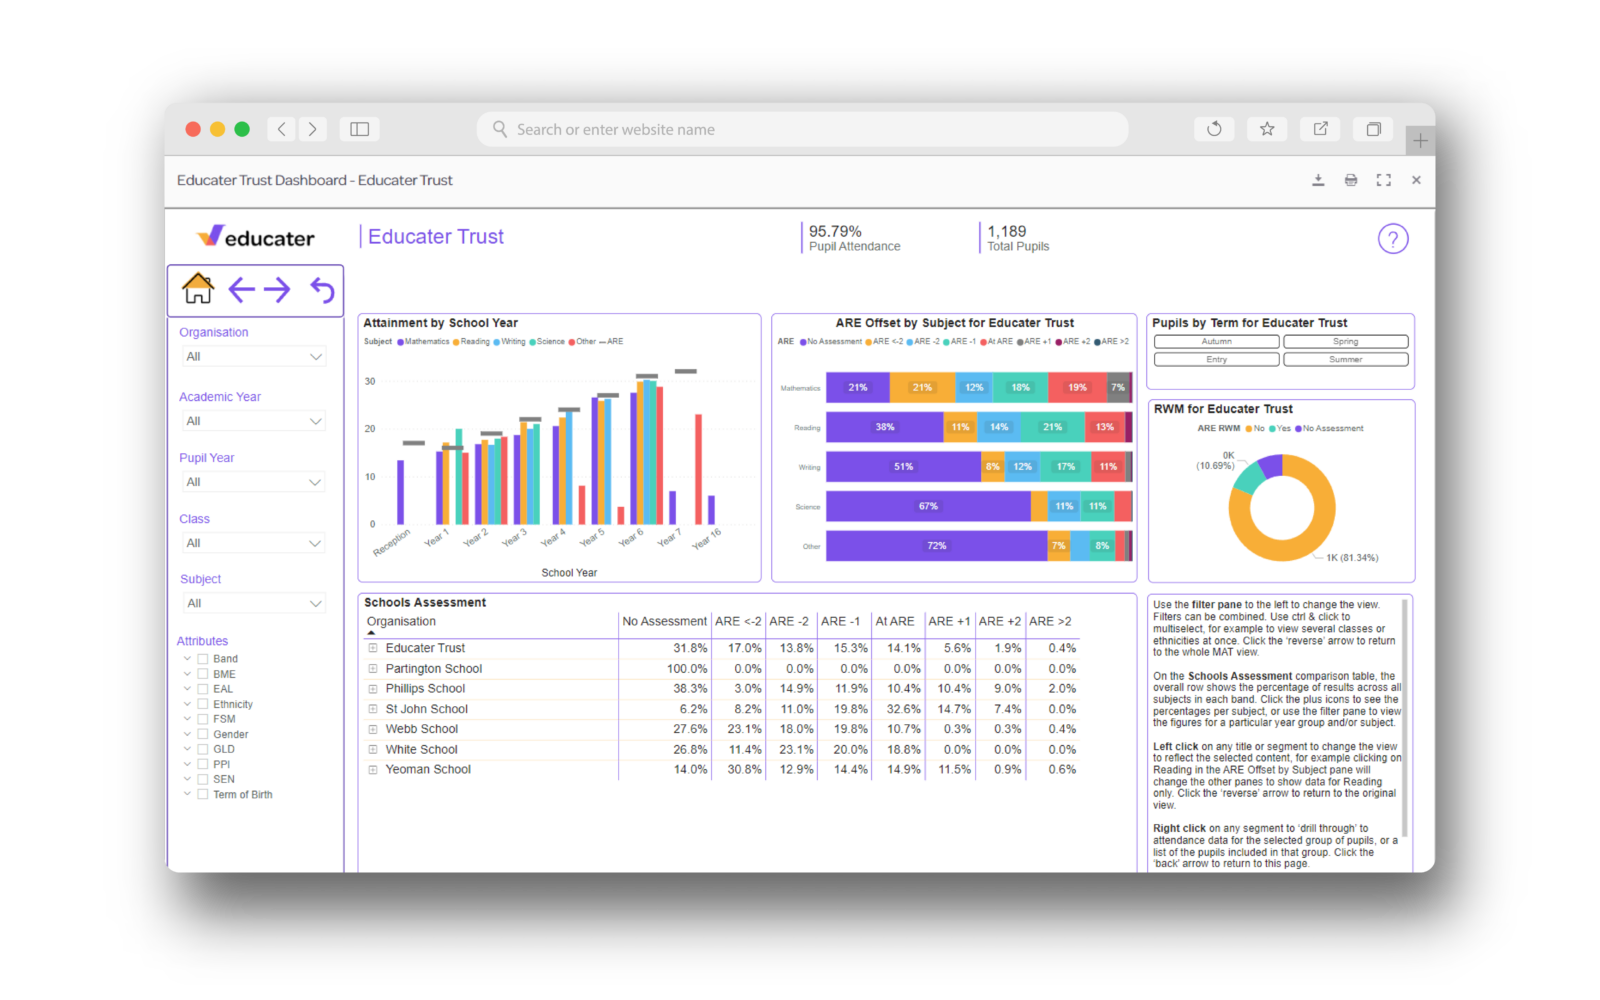Image resolution: width=1600 pixels, height=1000 pixels.
Task: Expand the Partington School row
Action: click(x=373, y=669)
